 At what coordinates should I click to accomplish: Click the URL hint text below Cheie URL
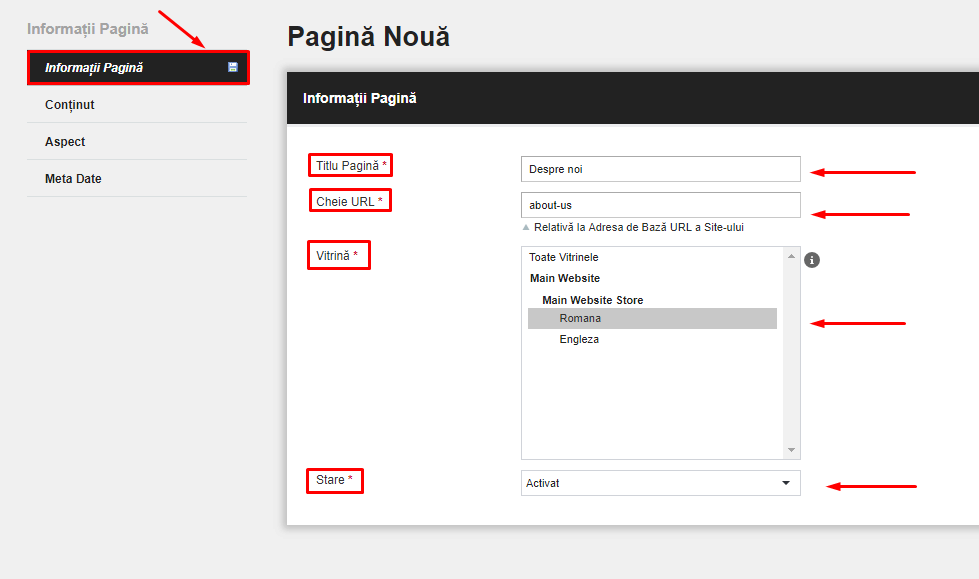[x=639, y=227]
